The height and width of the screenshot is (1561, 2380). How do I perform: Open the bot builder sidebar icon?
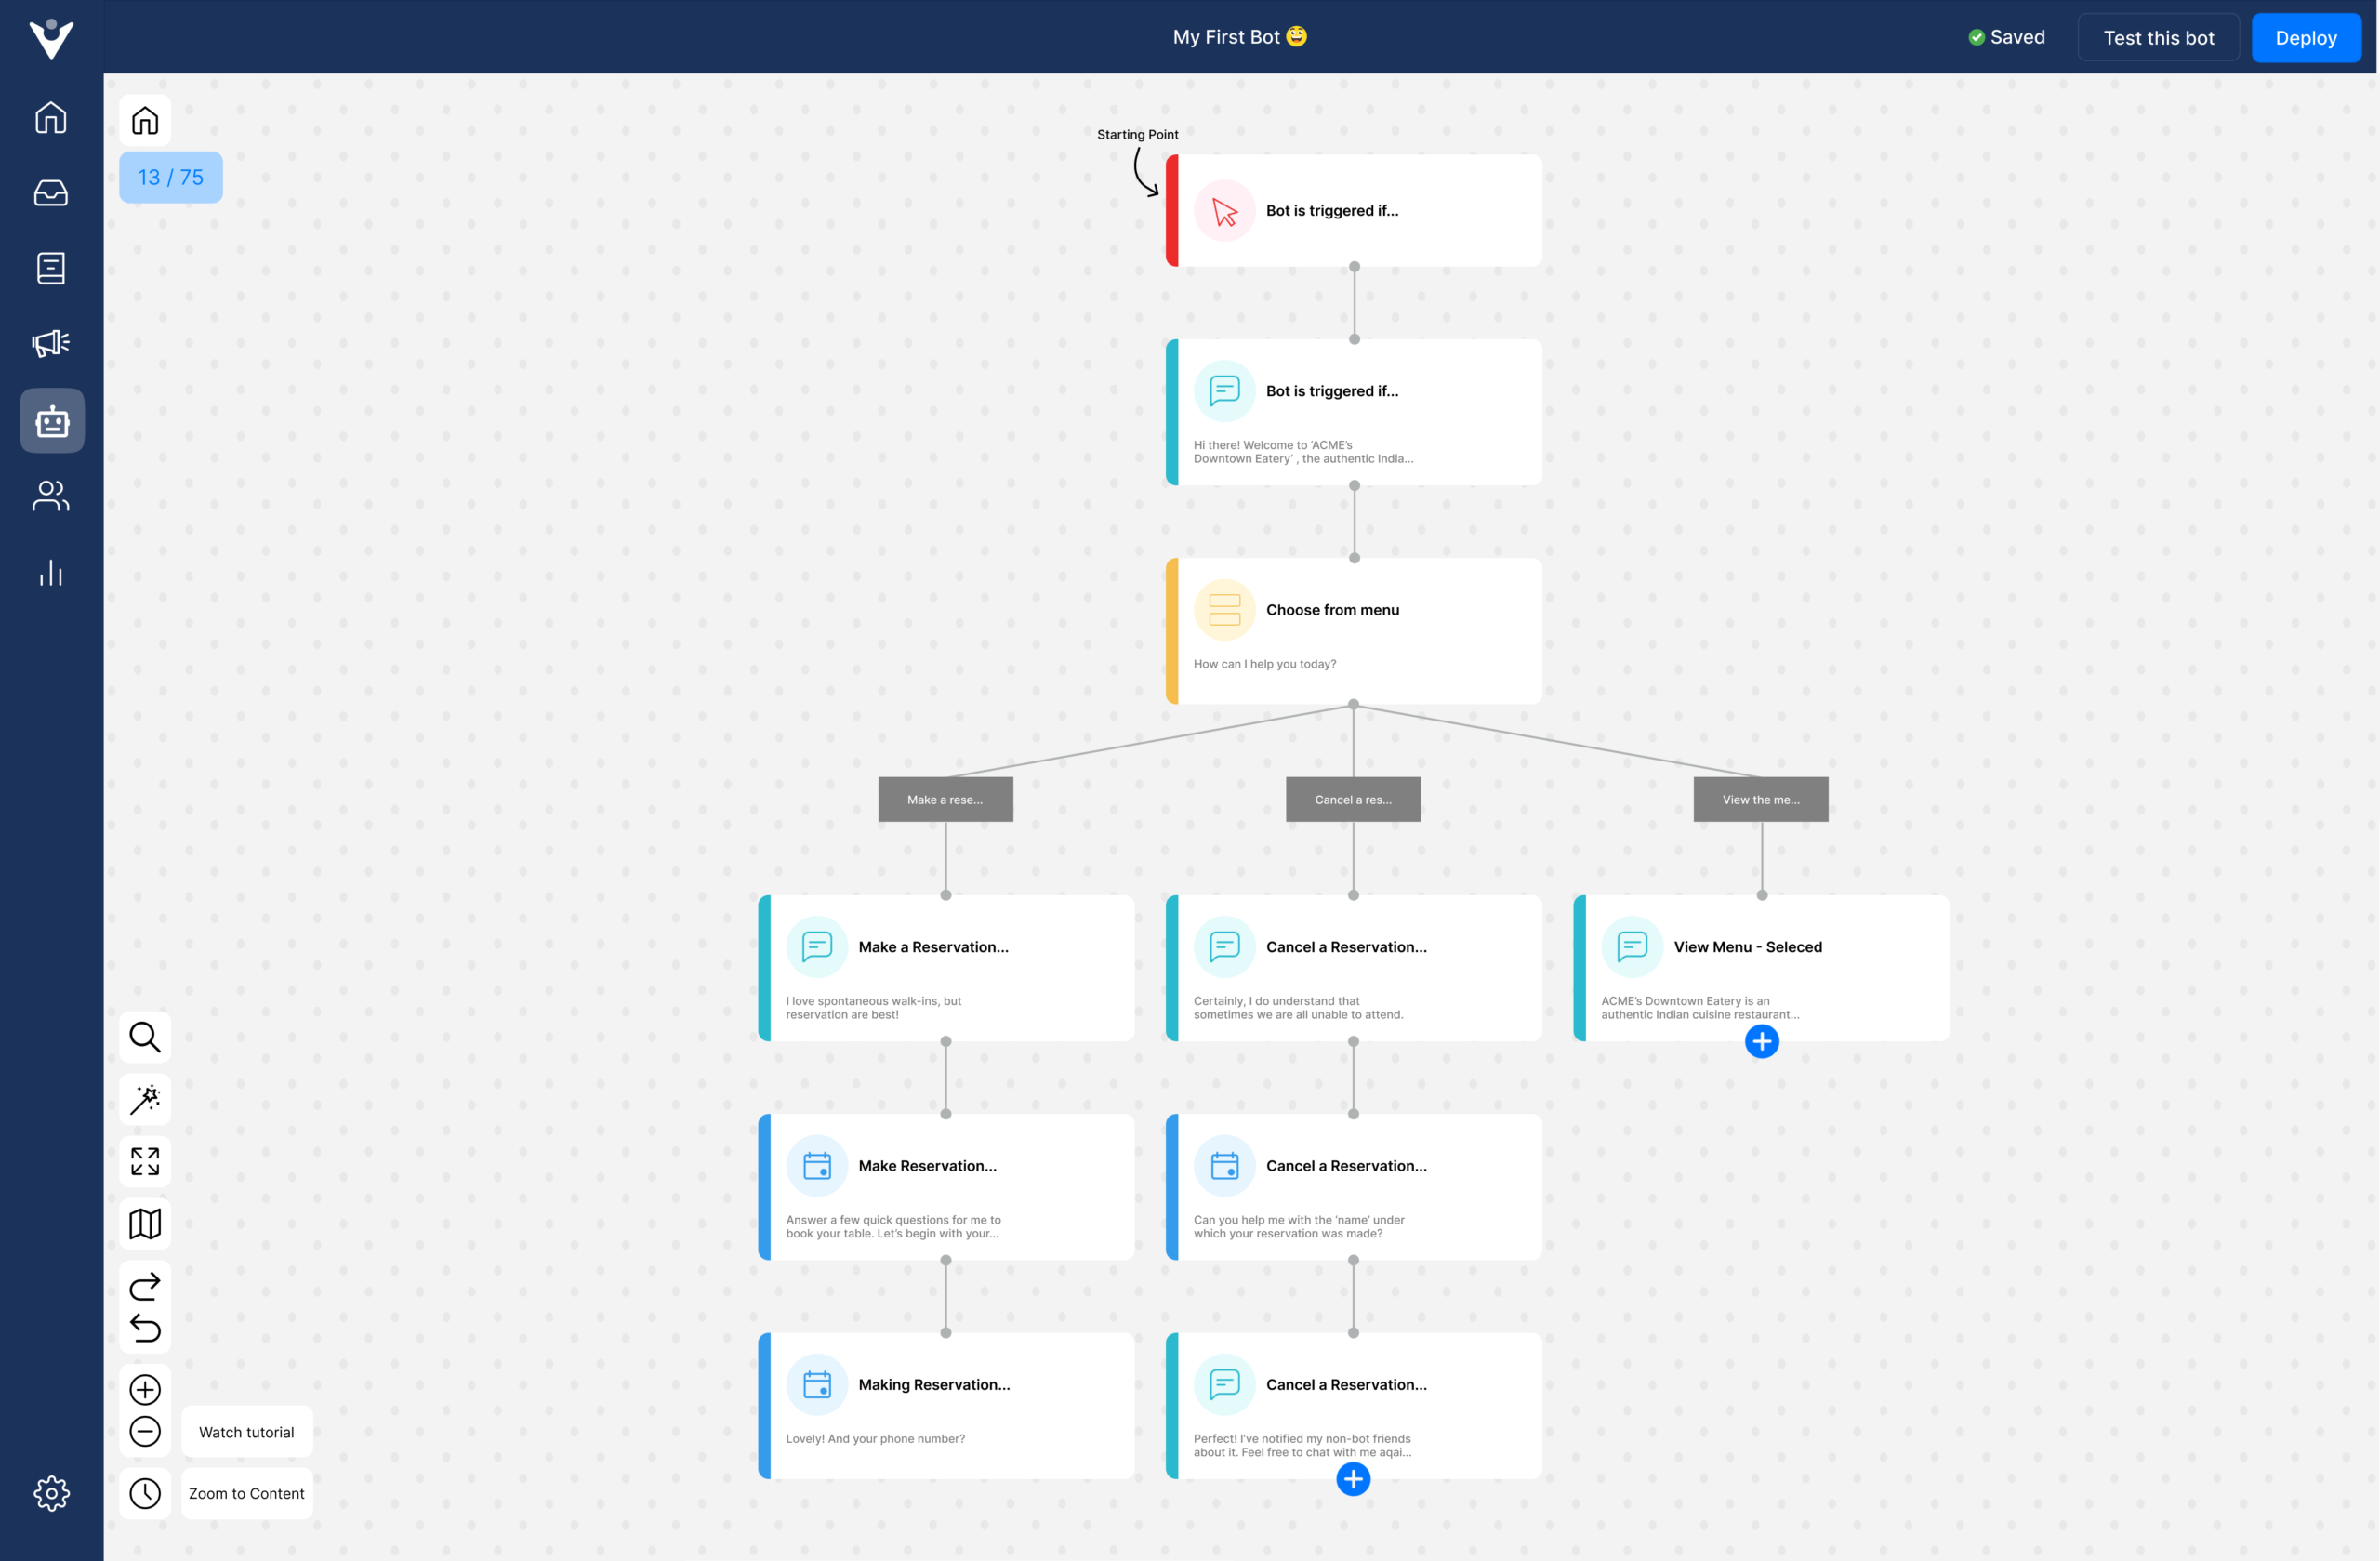pyautogui.click(x=52, y=421)
